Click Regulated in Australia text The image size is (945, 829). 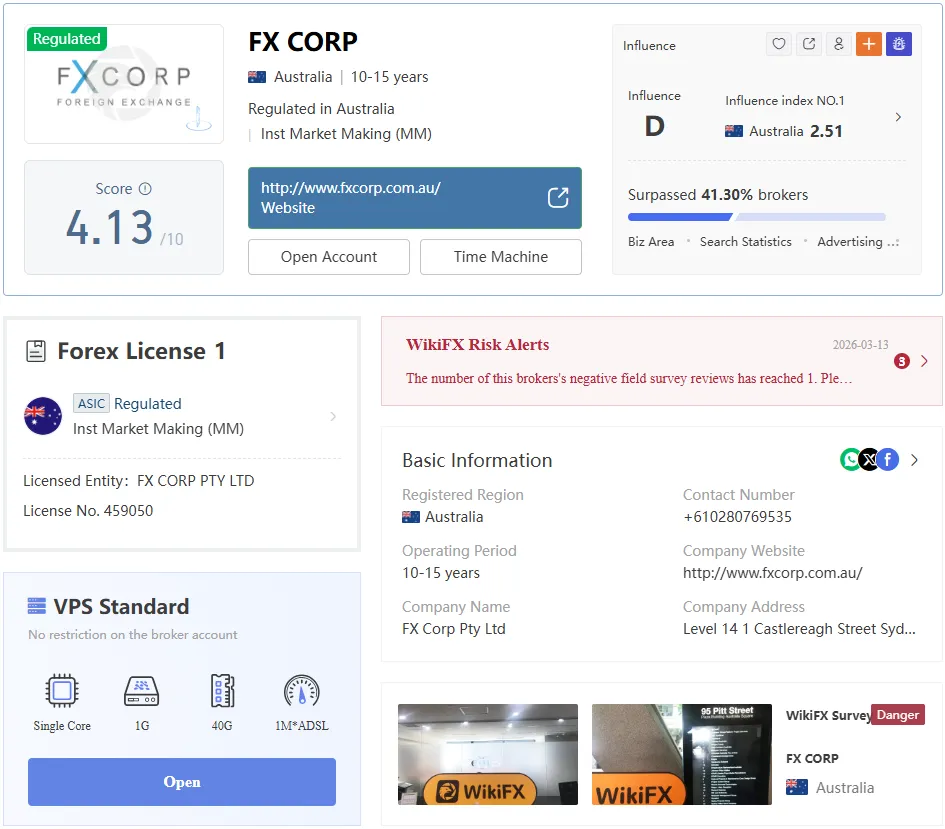tap(321, 108)
